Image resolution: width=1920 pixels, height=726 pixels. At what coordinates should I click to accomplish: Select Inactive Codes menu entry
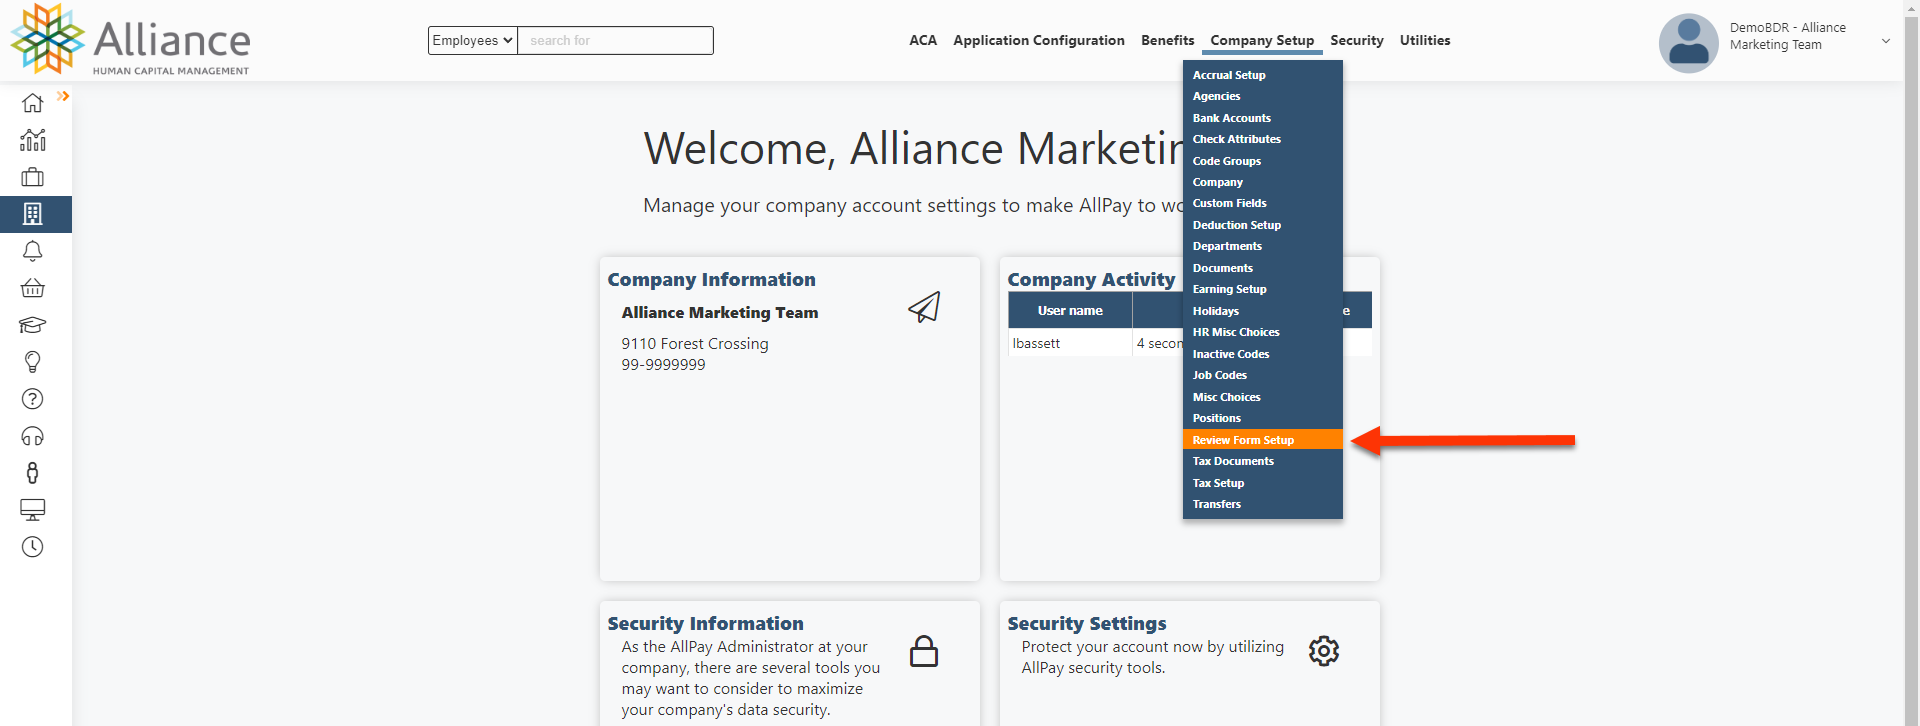point(1263,354)
